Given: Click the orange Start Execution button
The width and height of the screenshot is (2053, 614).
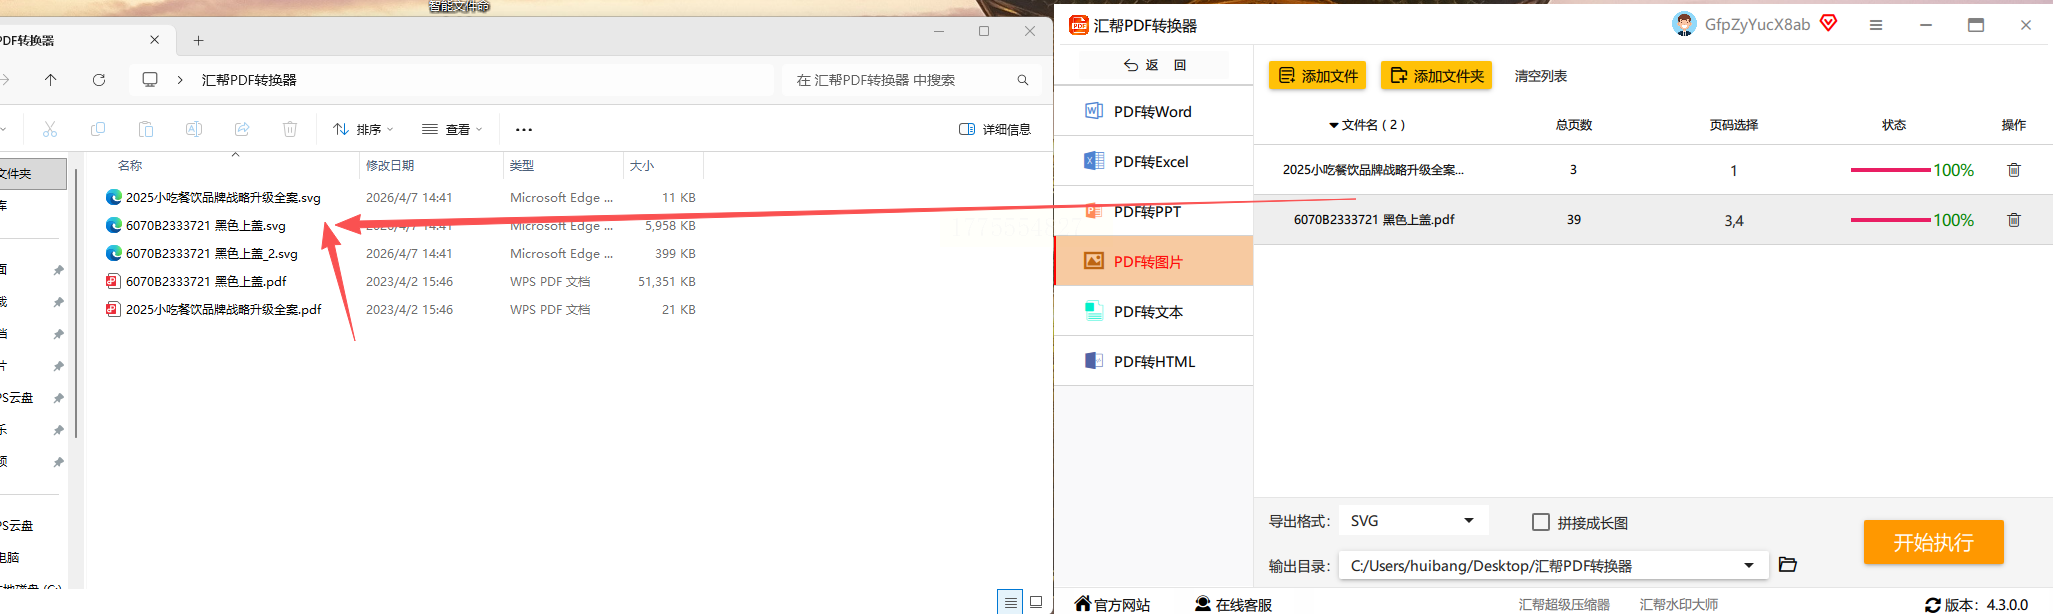Looking at the screenshot, I should point(1933,542).
